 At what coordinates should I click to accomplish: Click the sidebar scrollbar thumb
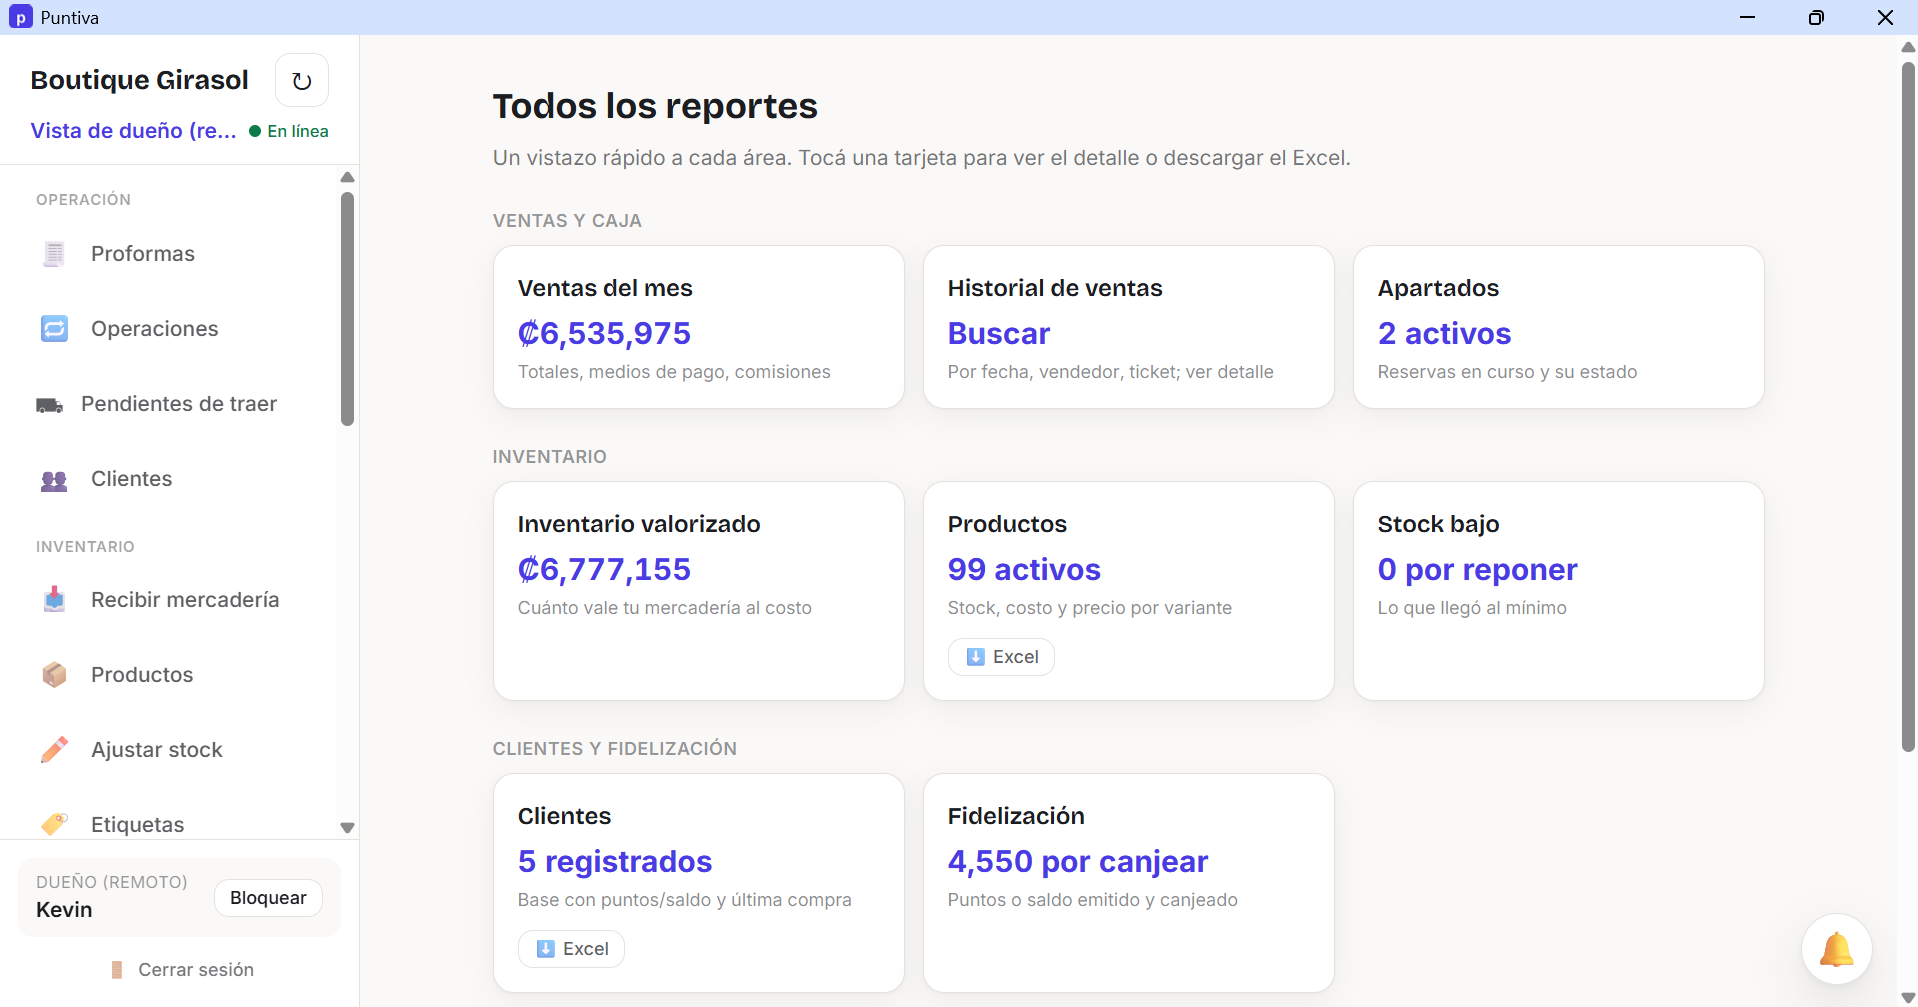347,309
